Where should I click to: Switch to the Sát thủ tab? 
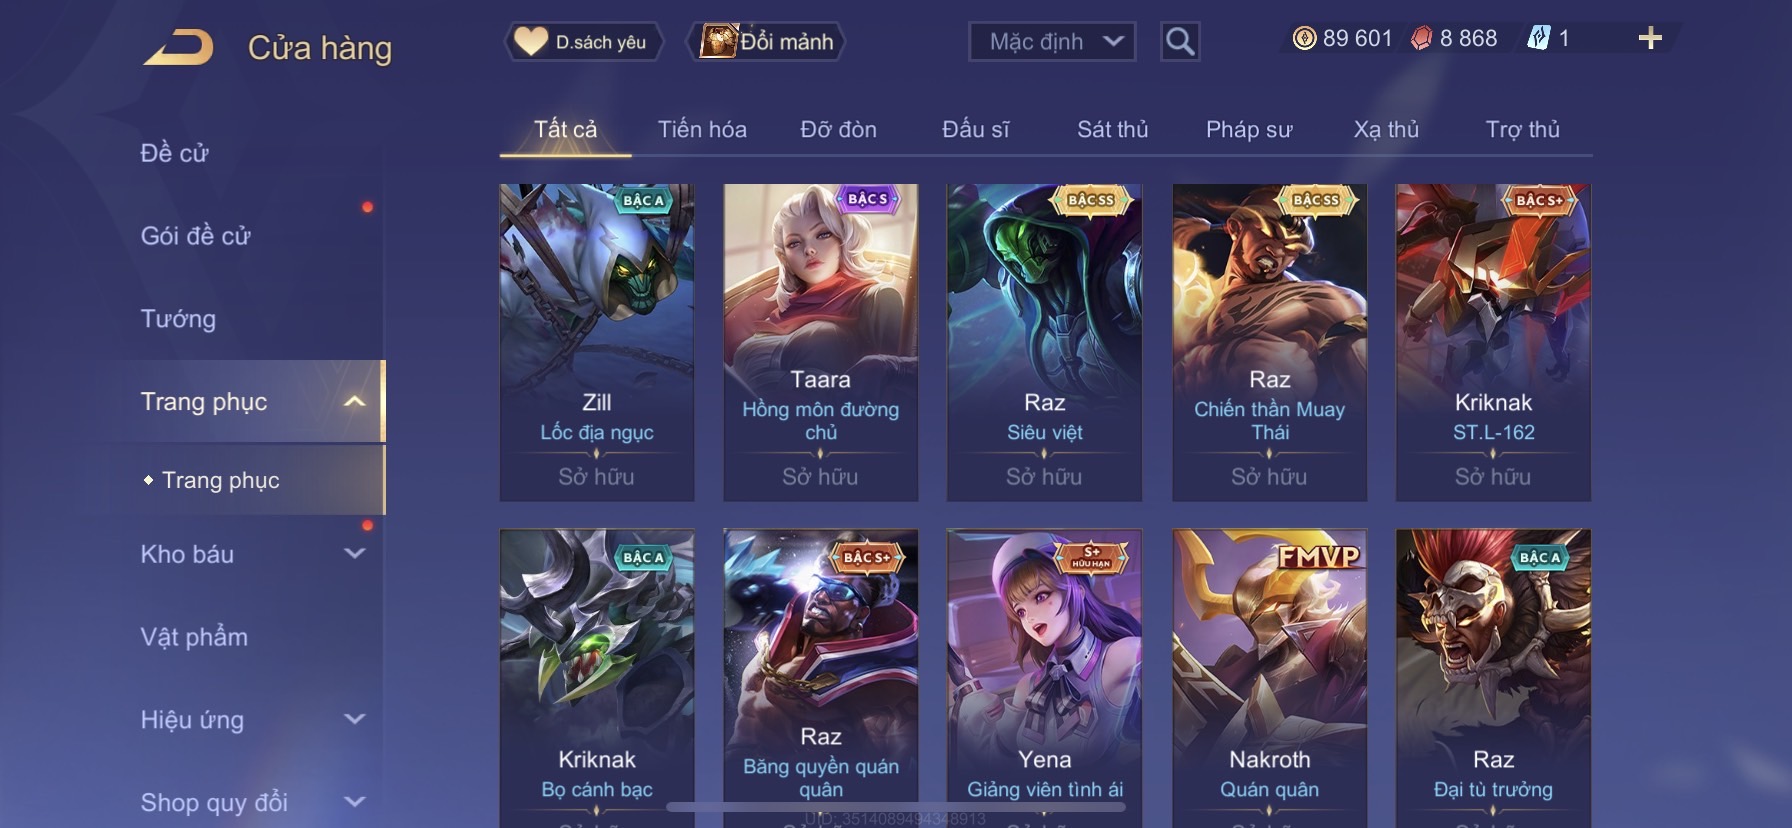[1112, 129]
